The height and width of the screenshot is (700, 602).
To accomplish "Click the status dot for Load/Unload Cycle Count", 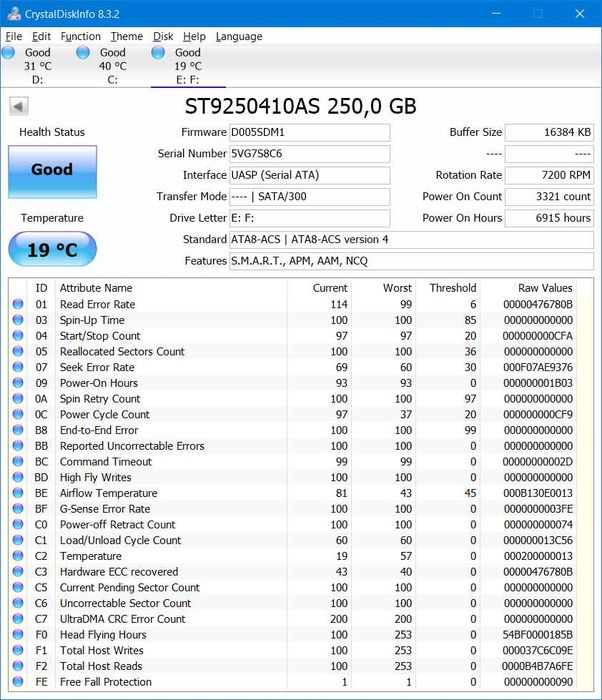I will point(18,540).
